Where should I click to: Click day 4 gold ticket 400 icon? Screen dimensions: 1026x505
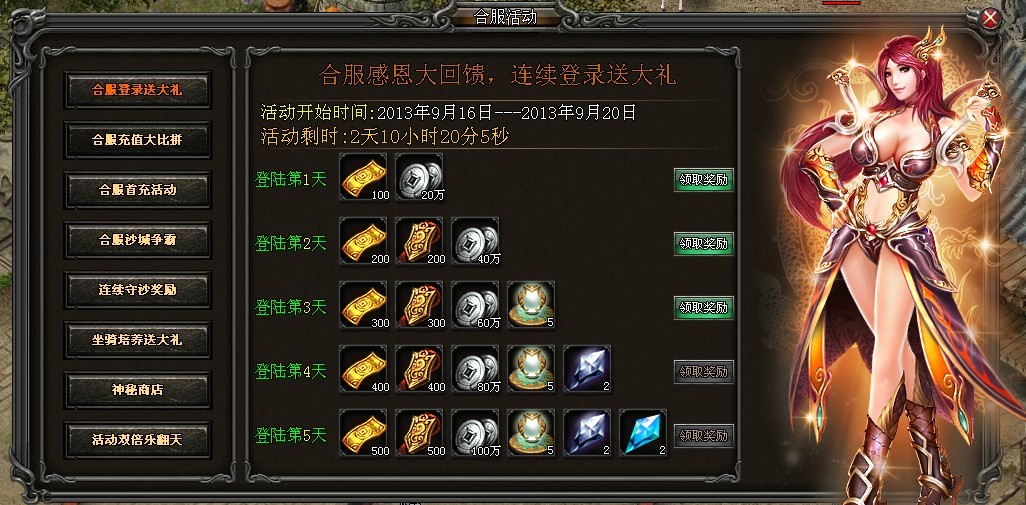(363, 369)
